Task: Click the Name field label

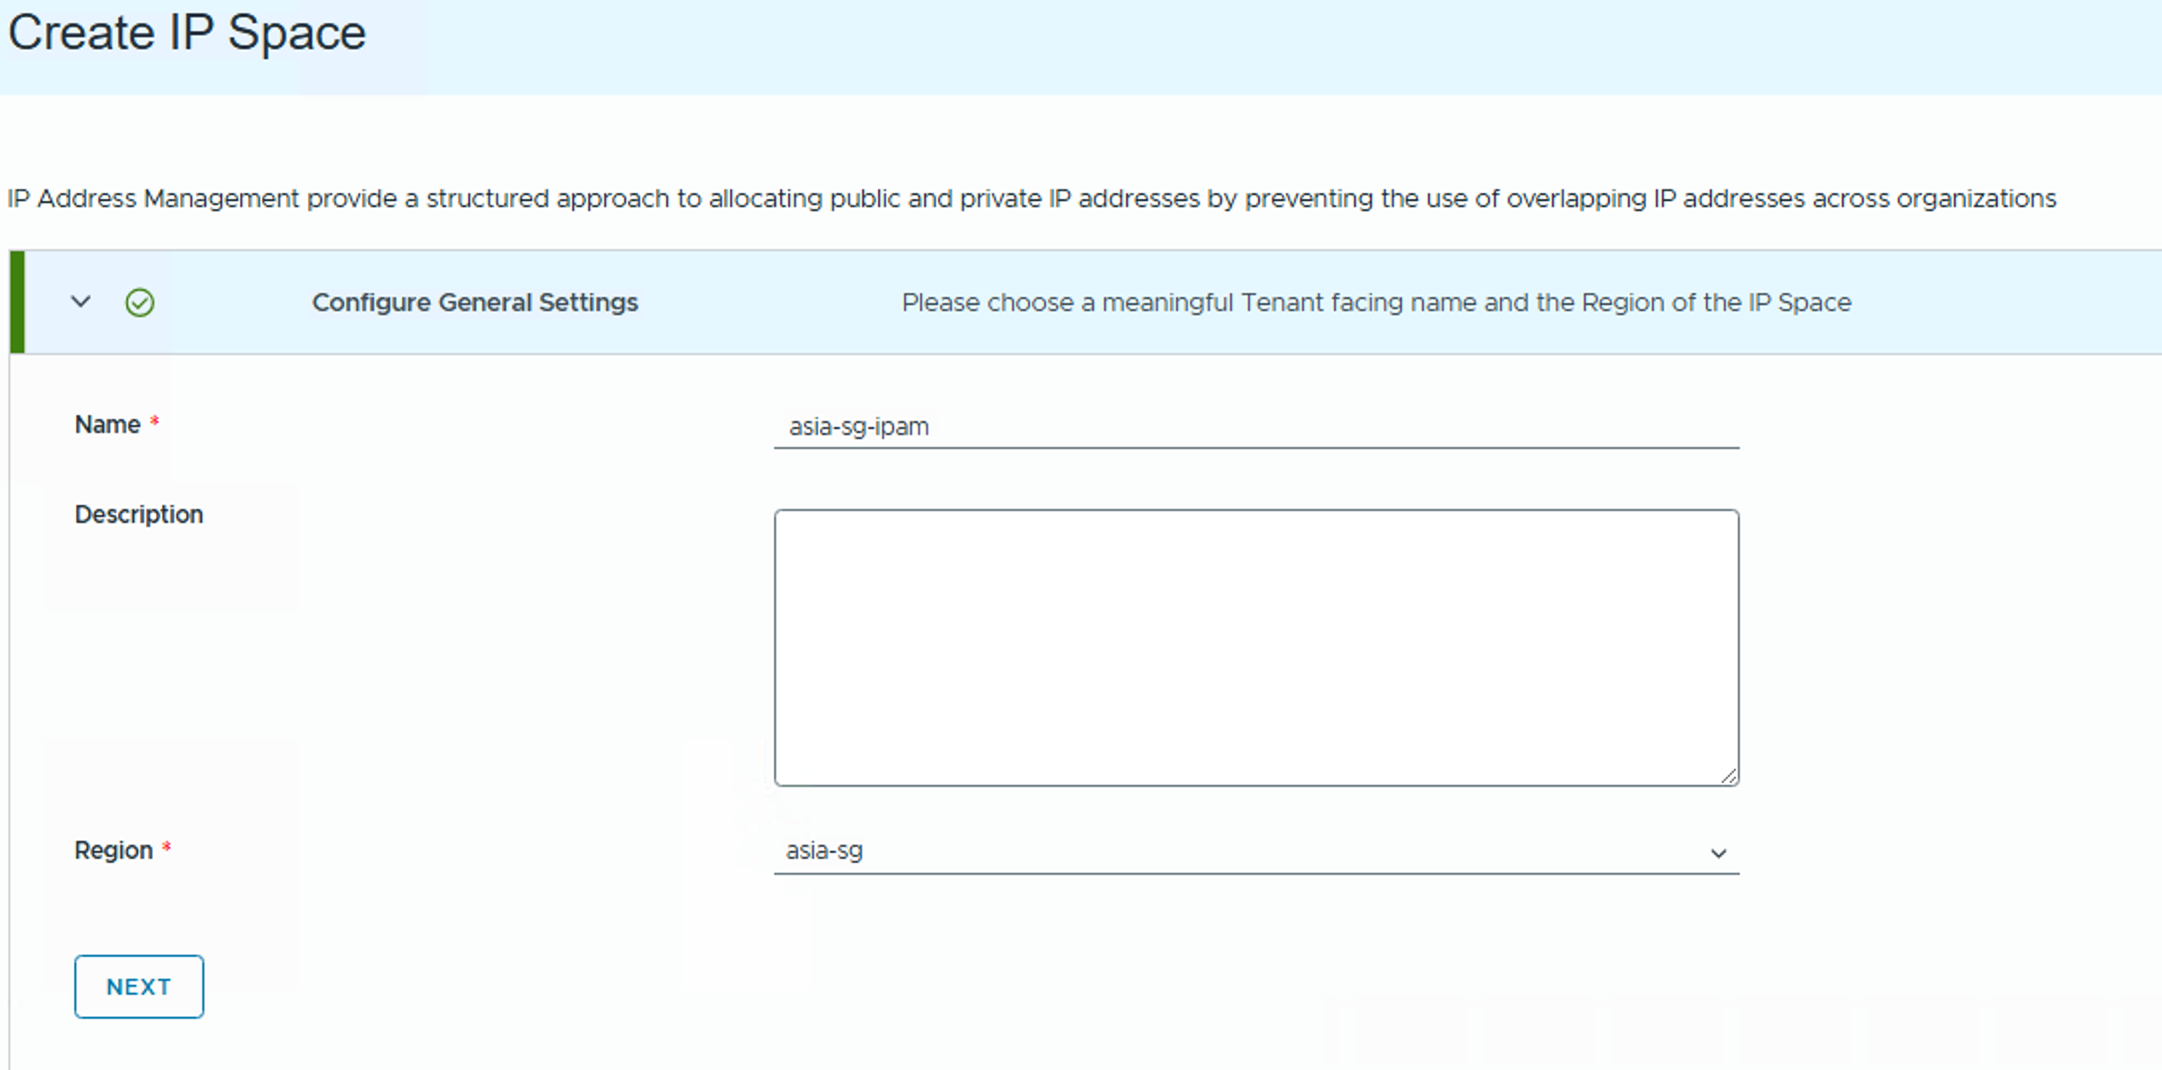Action: (107, 425)
